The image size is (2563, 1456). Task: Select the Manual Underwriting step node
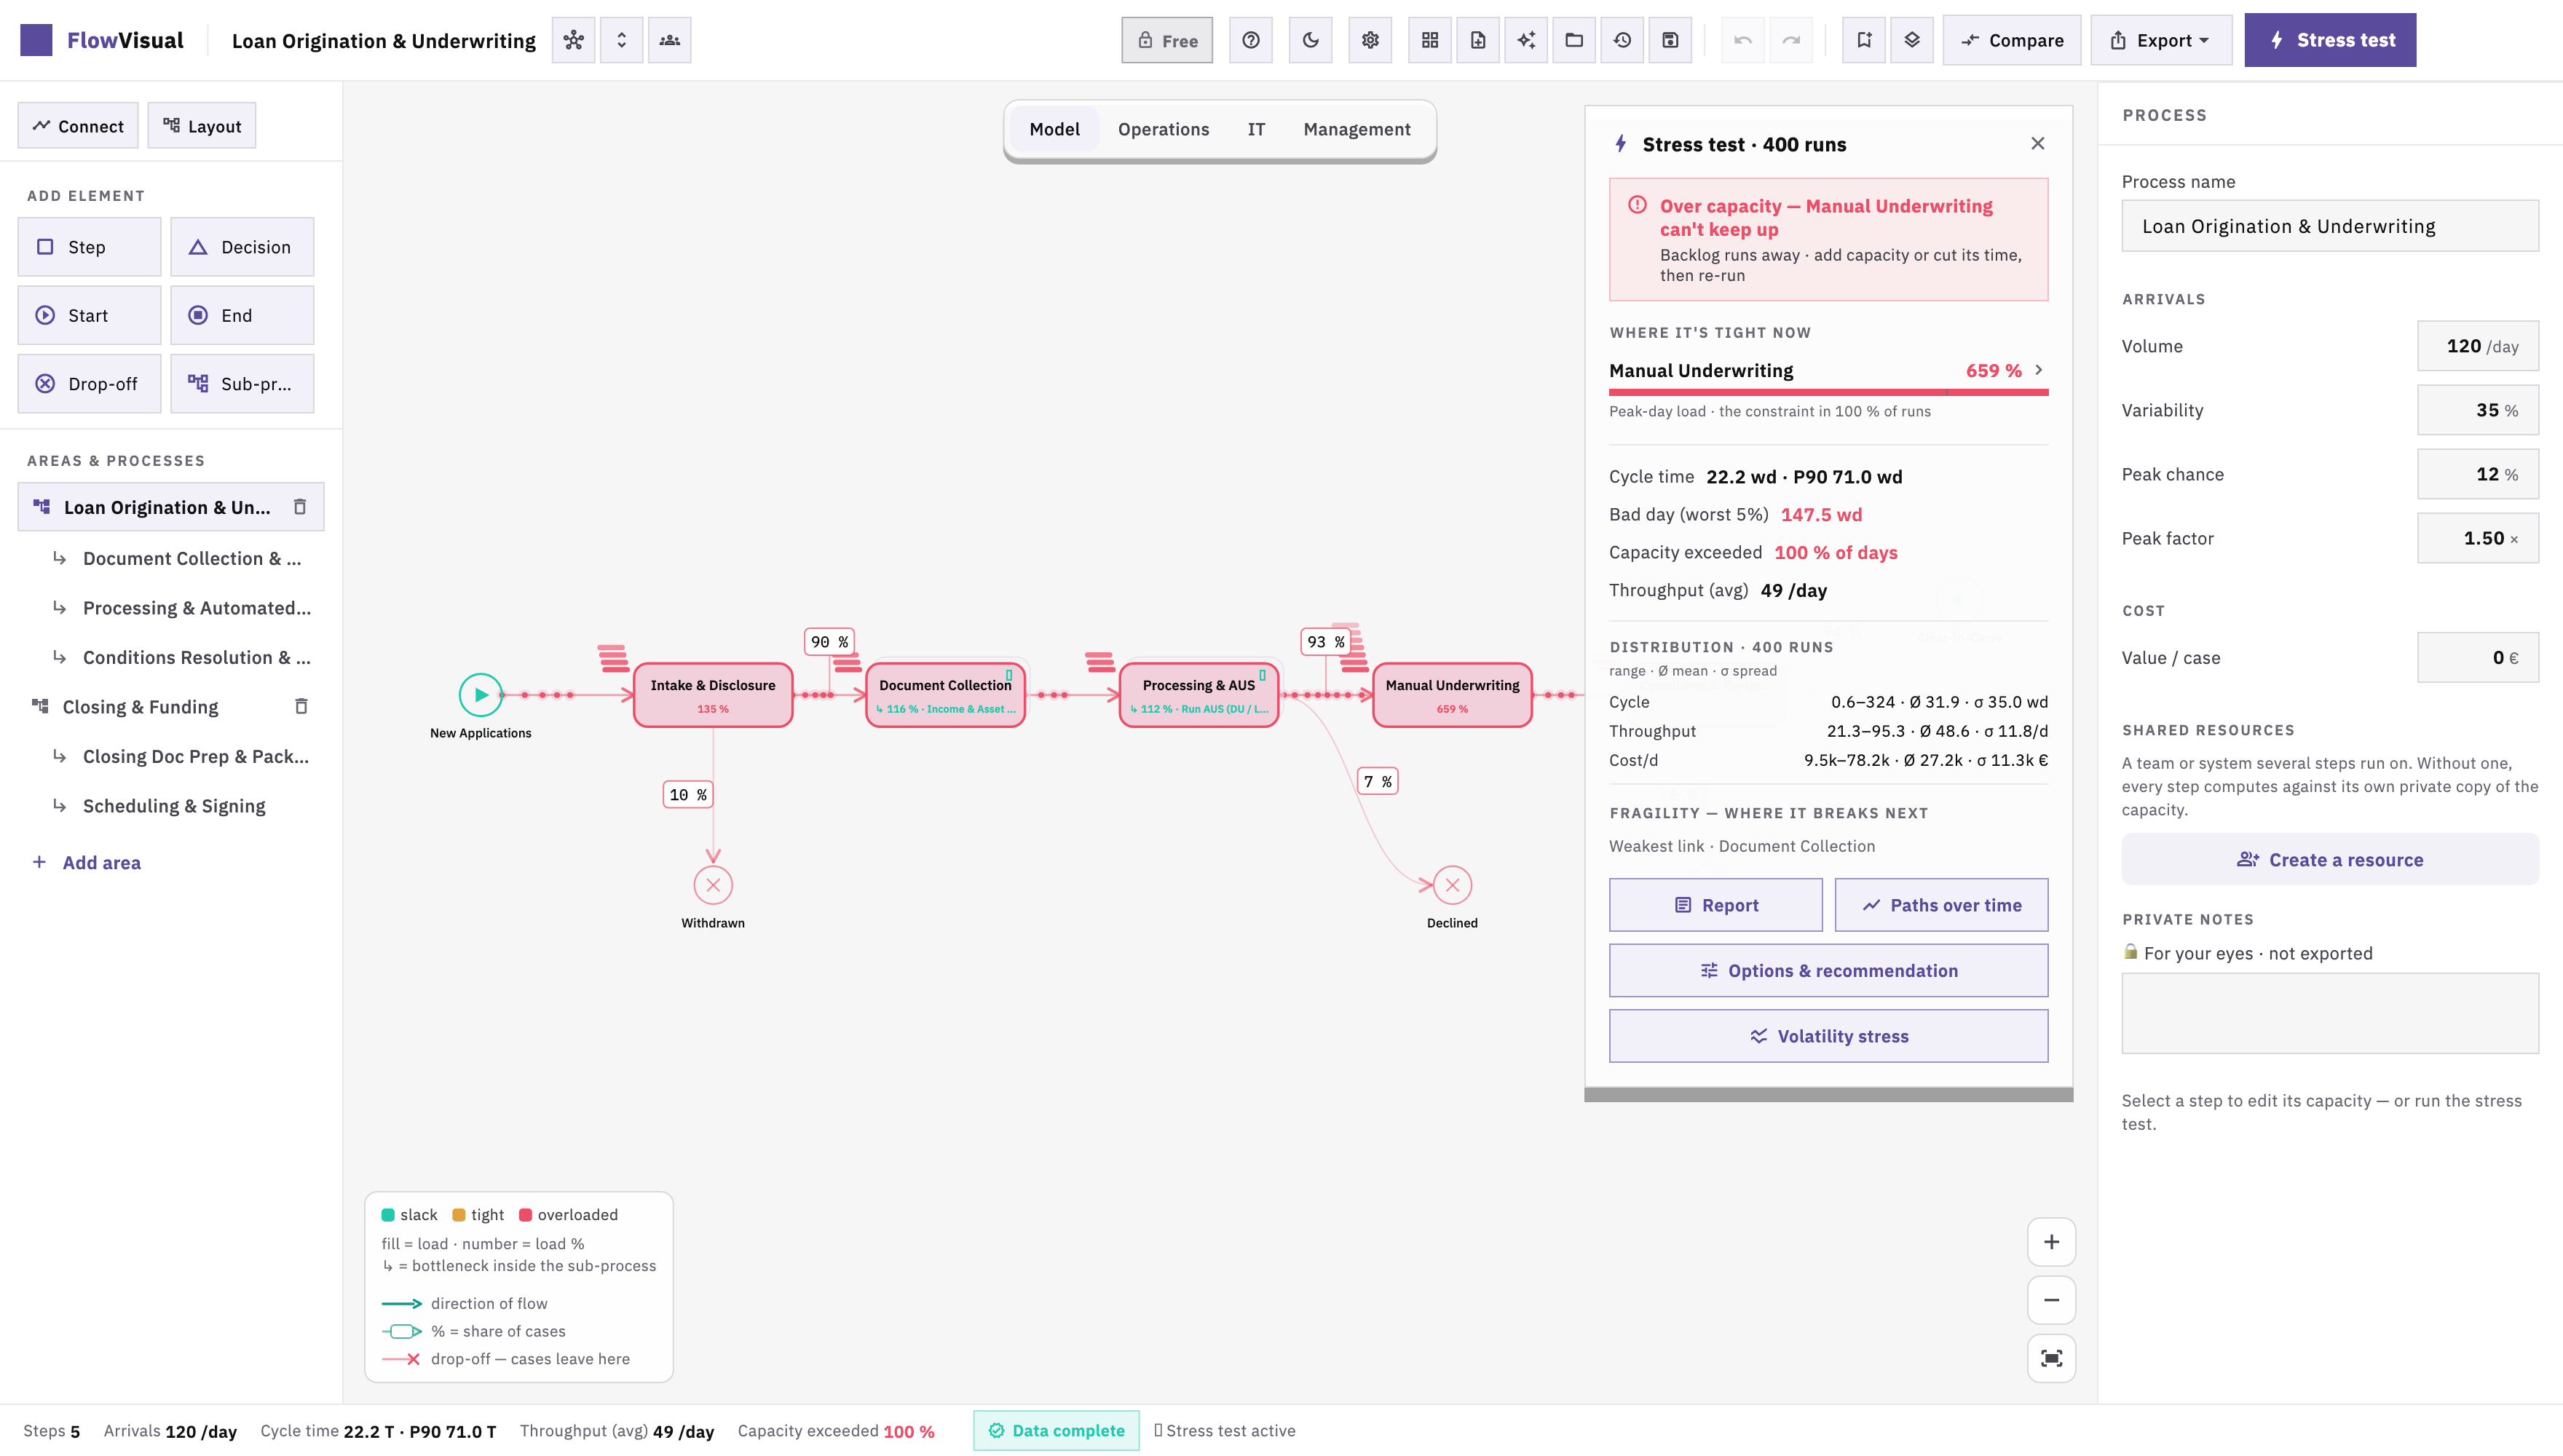click(x=1452, y=695)
